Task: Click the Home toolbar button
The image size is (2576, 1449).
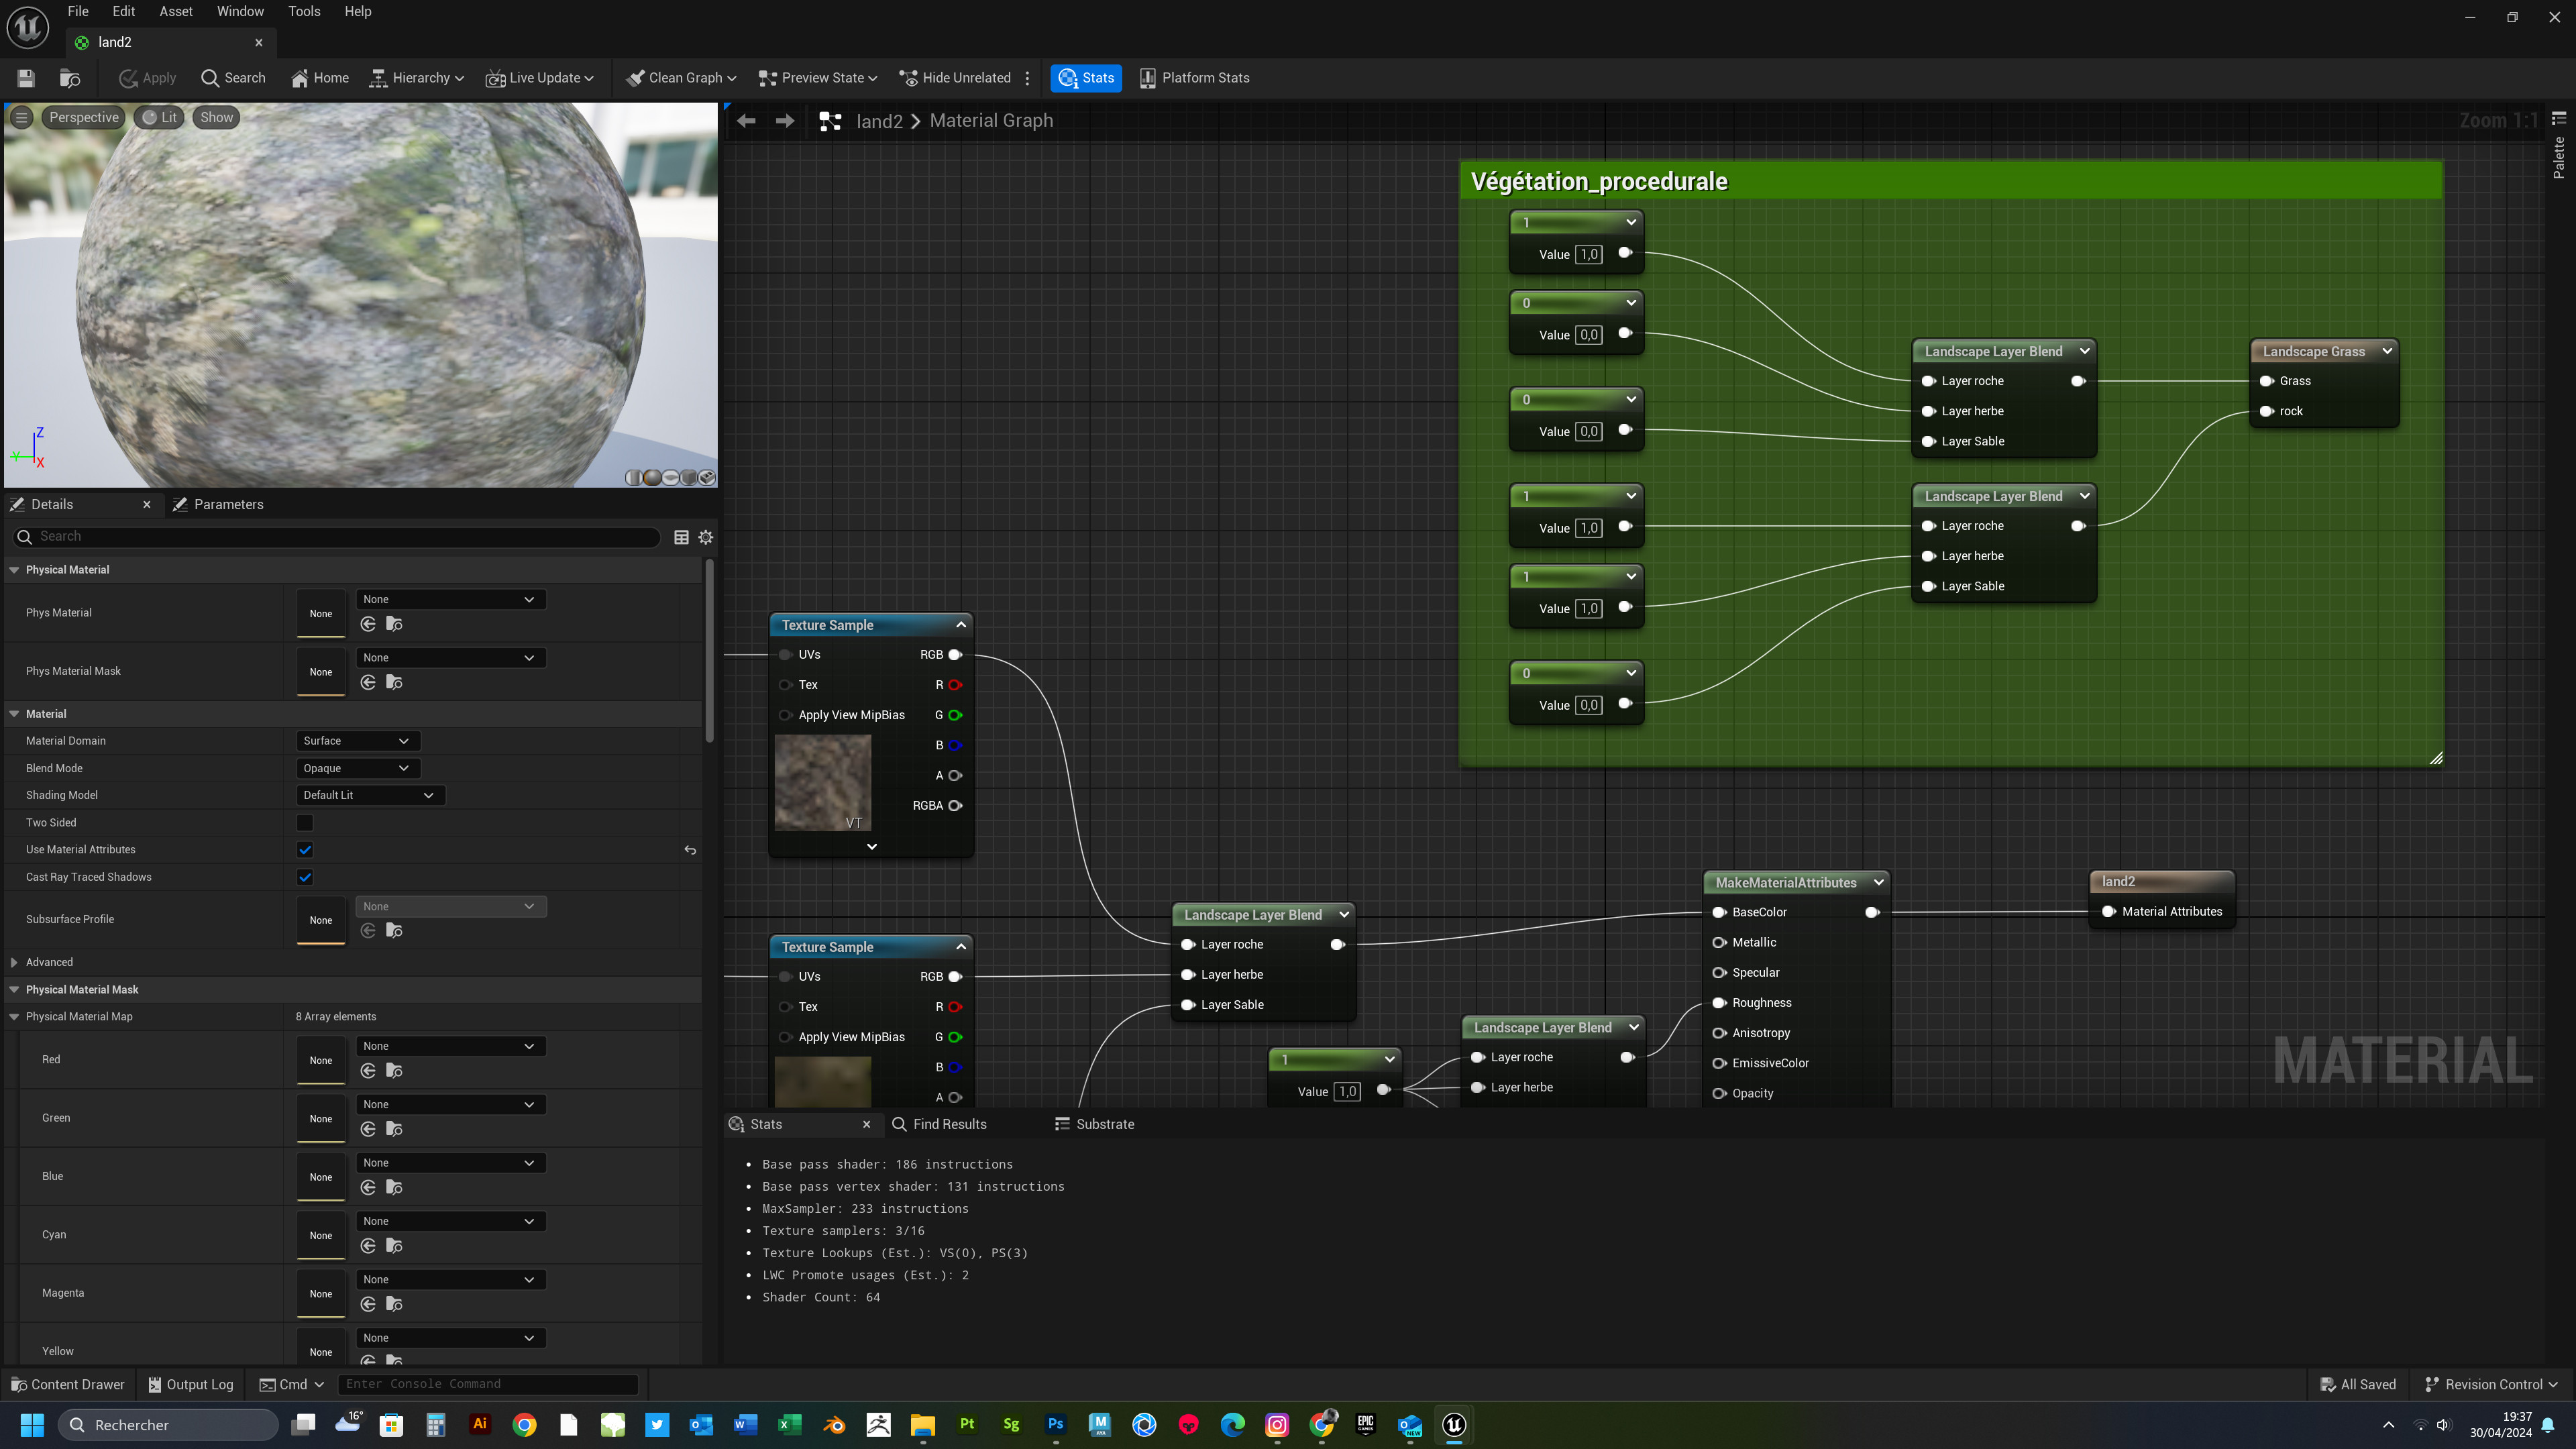Action: coord(320,78)
